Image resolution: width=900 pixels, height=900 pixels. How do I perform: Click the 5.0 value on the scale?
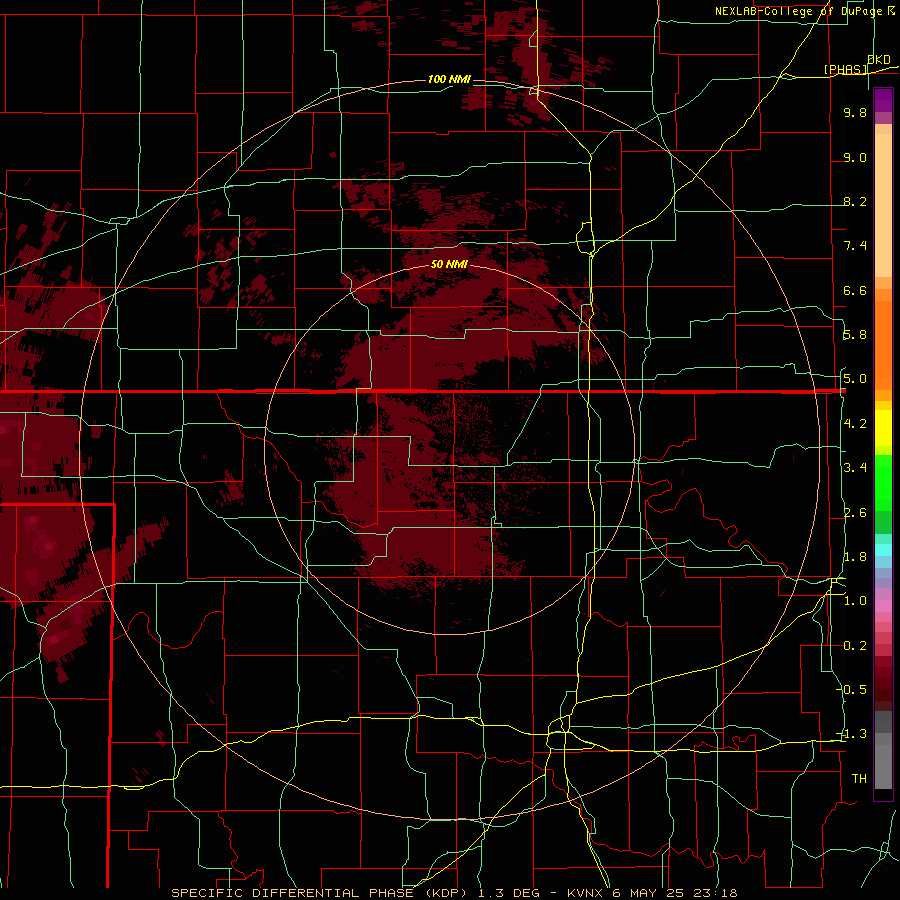click(855, 379)
